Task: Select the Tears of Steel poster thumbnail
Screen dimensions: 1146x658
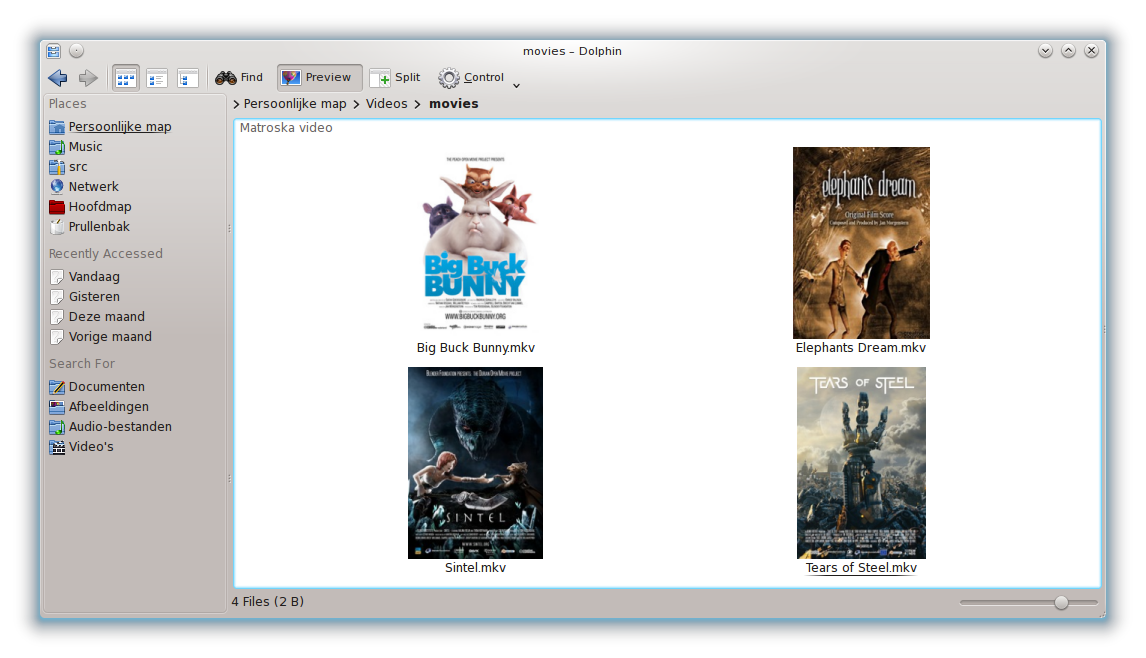Action: pos(861,463)
